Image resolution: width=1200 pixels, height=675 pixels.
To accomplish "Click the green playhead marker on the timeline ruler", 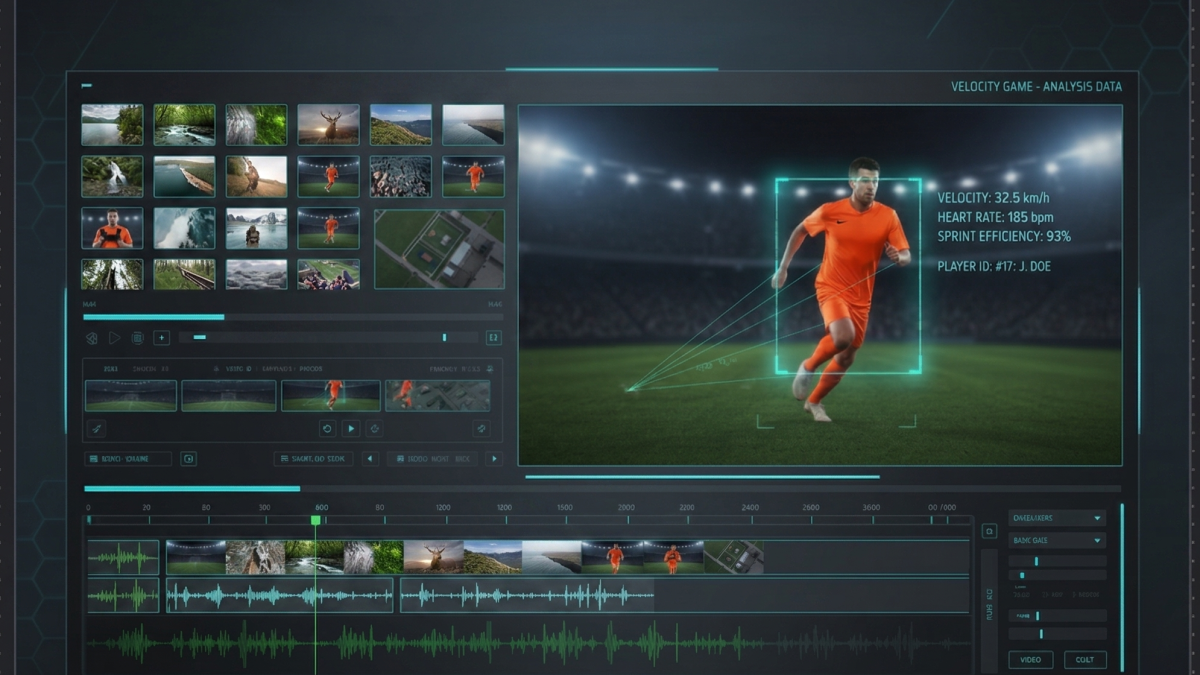I will 316,520.
